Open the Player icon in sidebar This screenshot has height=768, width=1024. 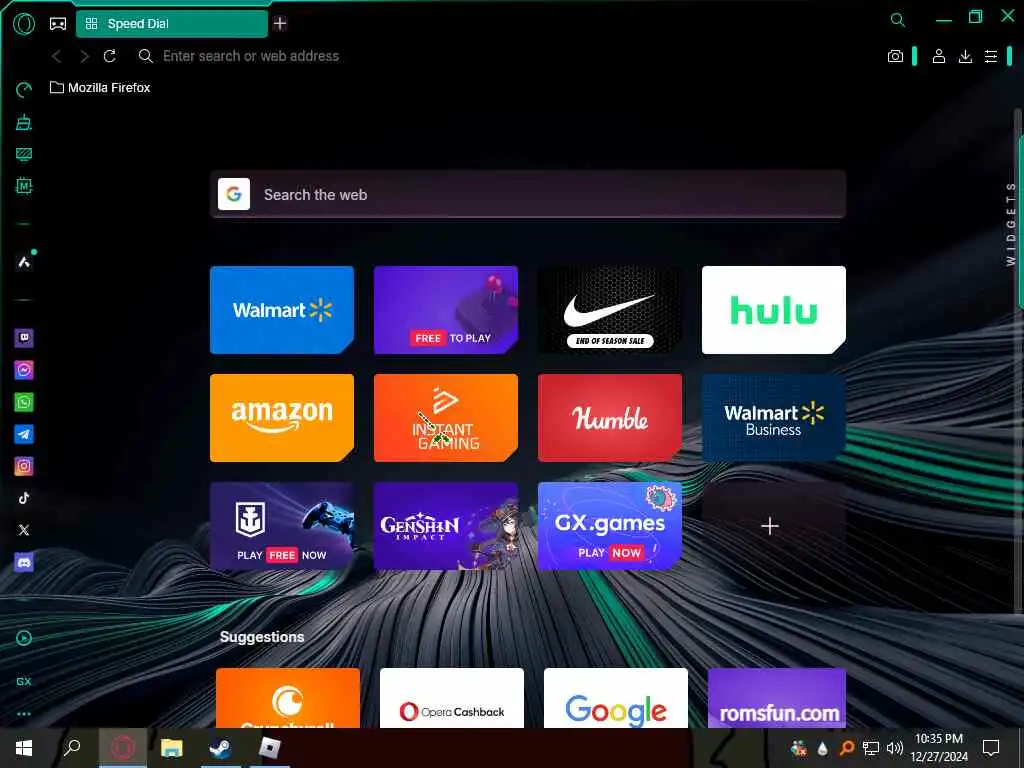tap(24, 638)
